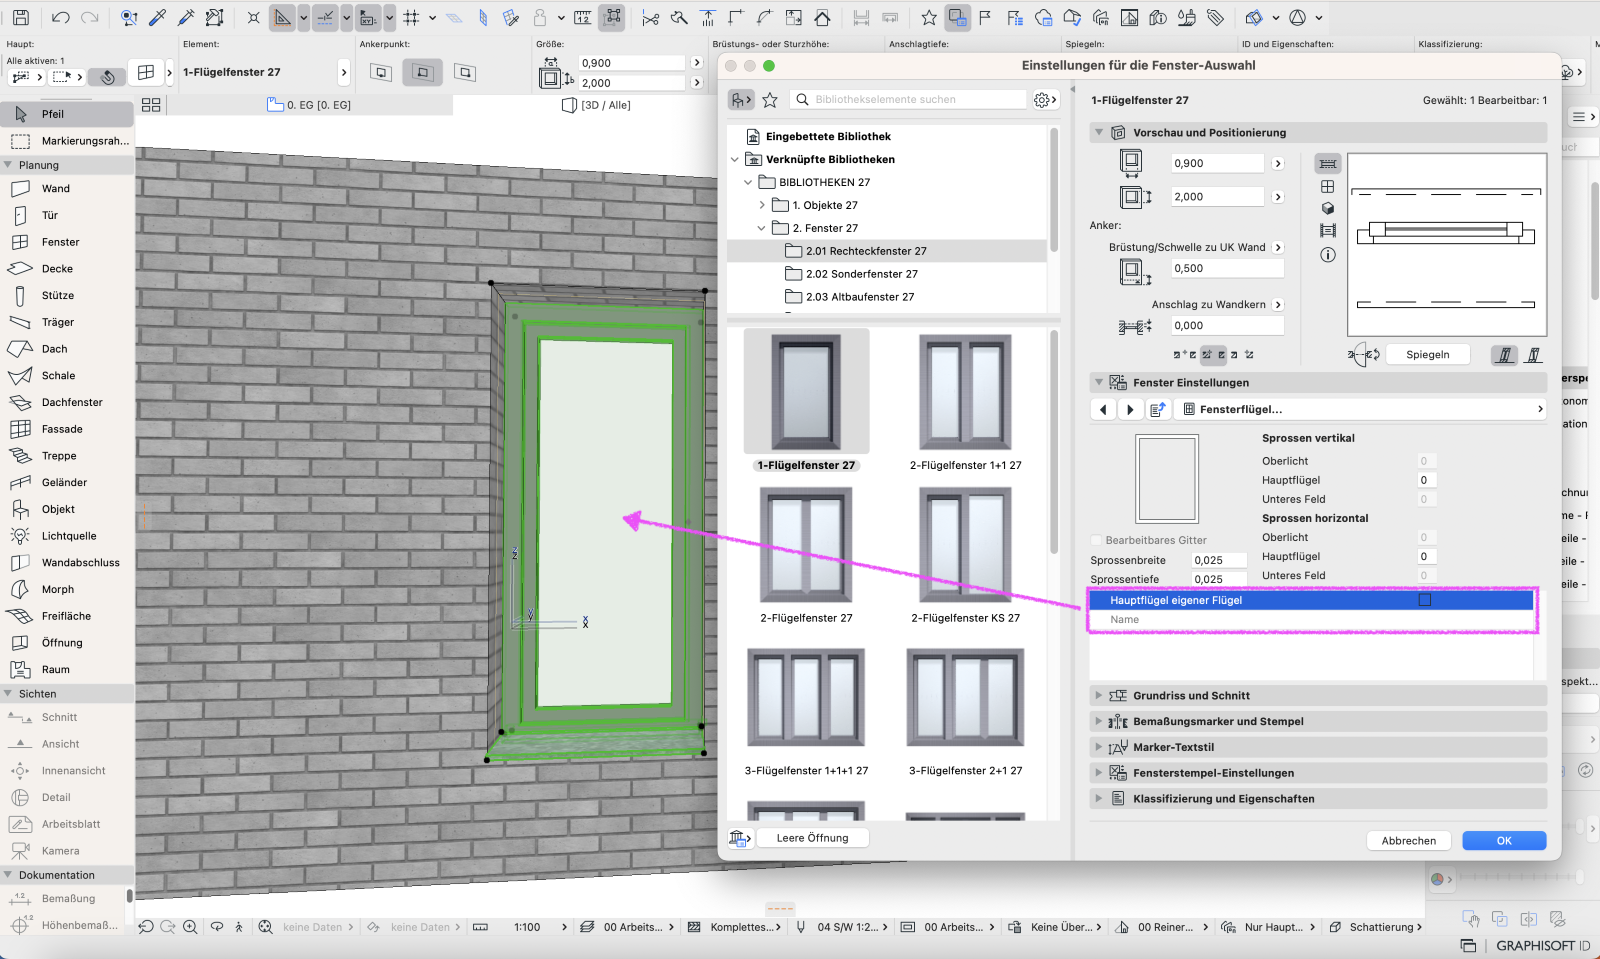This screenshot has width=1600, height=959.
Task: Select the third Ankerpunkt anchor button
Action: click(x=464, y=72)
